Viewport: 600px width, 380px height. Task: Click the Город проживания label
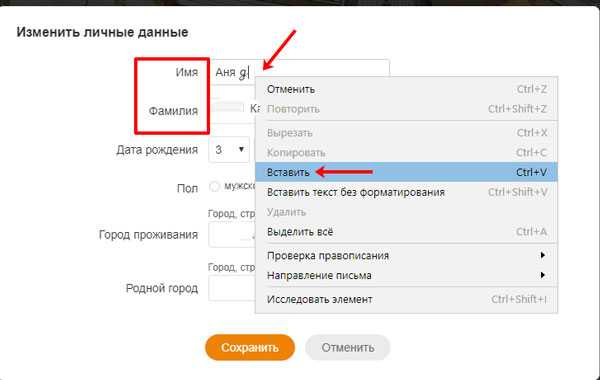coord(148,235)
